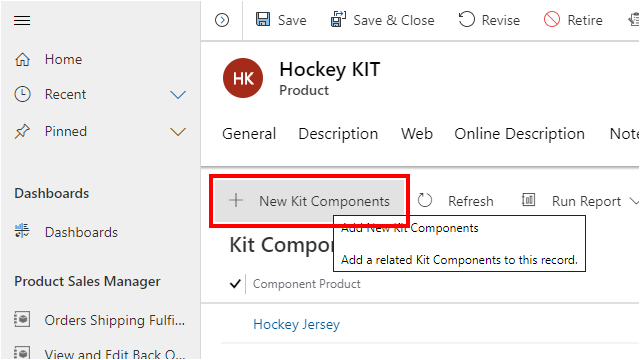Expand the Recent section chevron
Screen dimensions: 640x360
pos(178,95)
